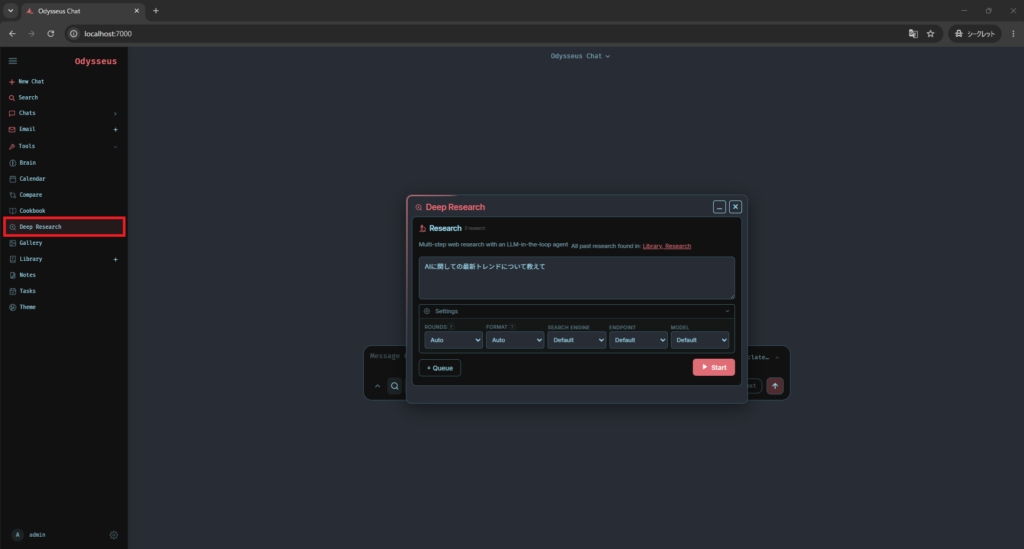
Task: Open a new browser tab
Action: click(x=155, y=10)
